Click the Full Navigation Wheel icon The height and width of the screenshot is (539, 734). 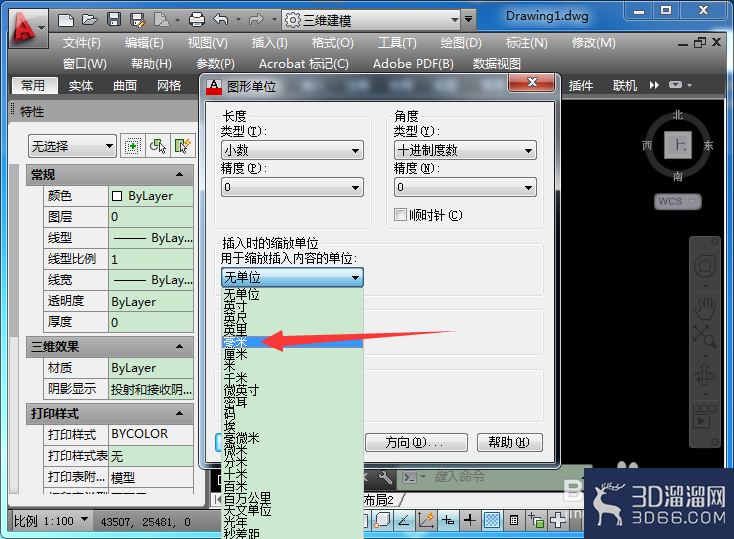[x=705, y=267]
